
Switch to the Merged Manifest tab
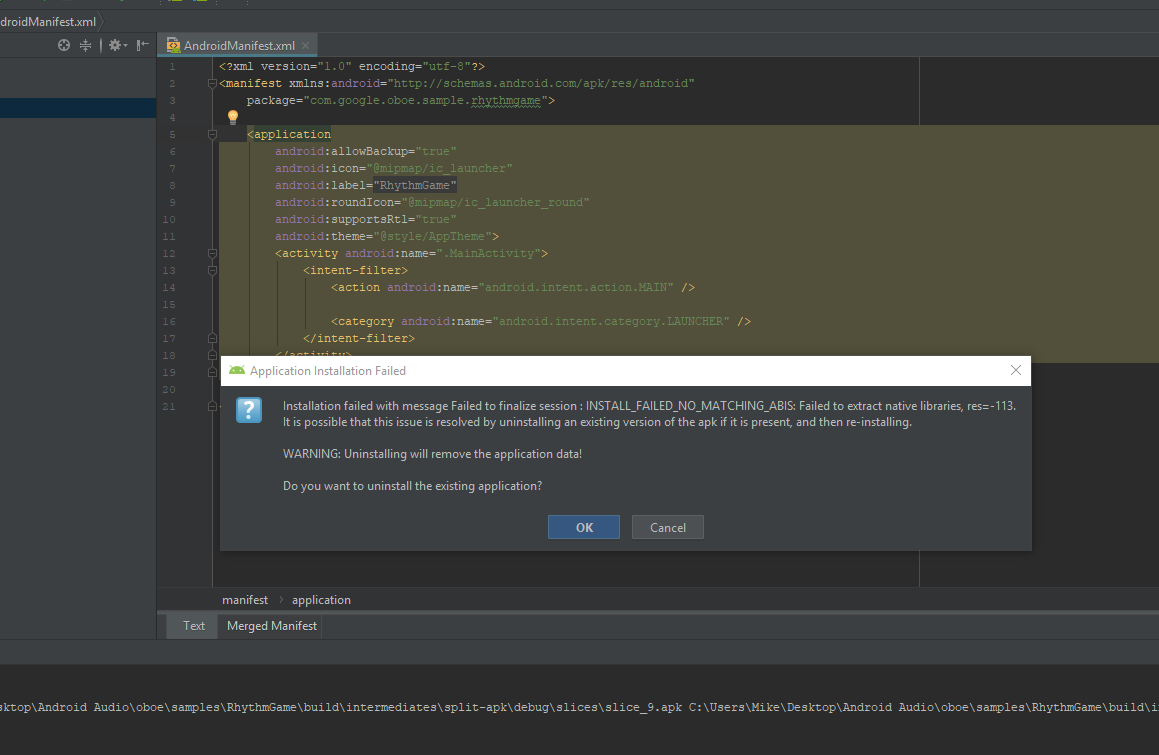pyautogui.click(x=271, y=625)
